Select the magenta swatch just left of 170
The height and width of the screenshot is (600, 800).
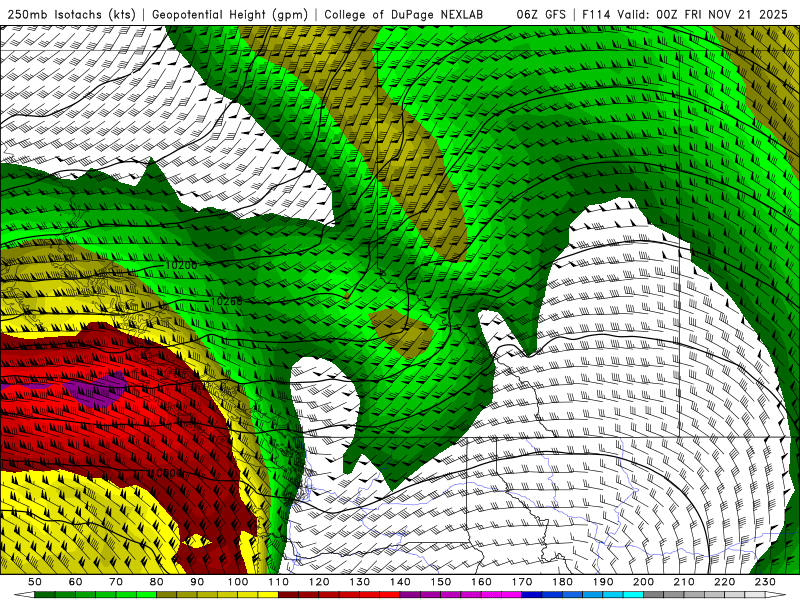(511, 595)
